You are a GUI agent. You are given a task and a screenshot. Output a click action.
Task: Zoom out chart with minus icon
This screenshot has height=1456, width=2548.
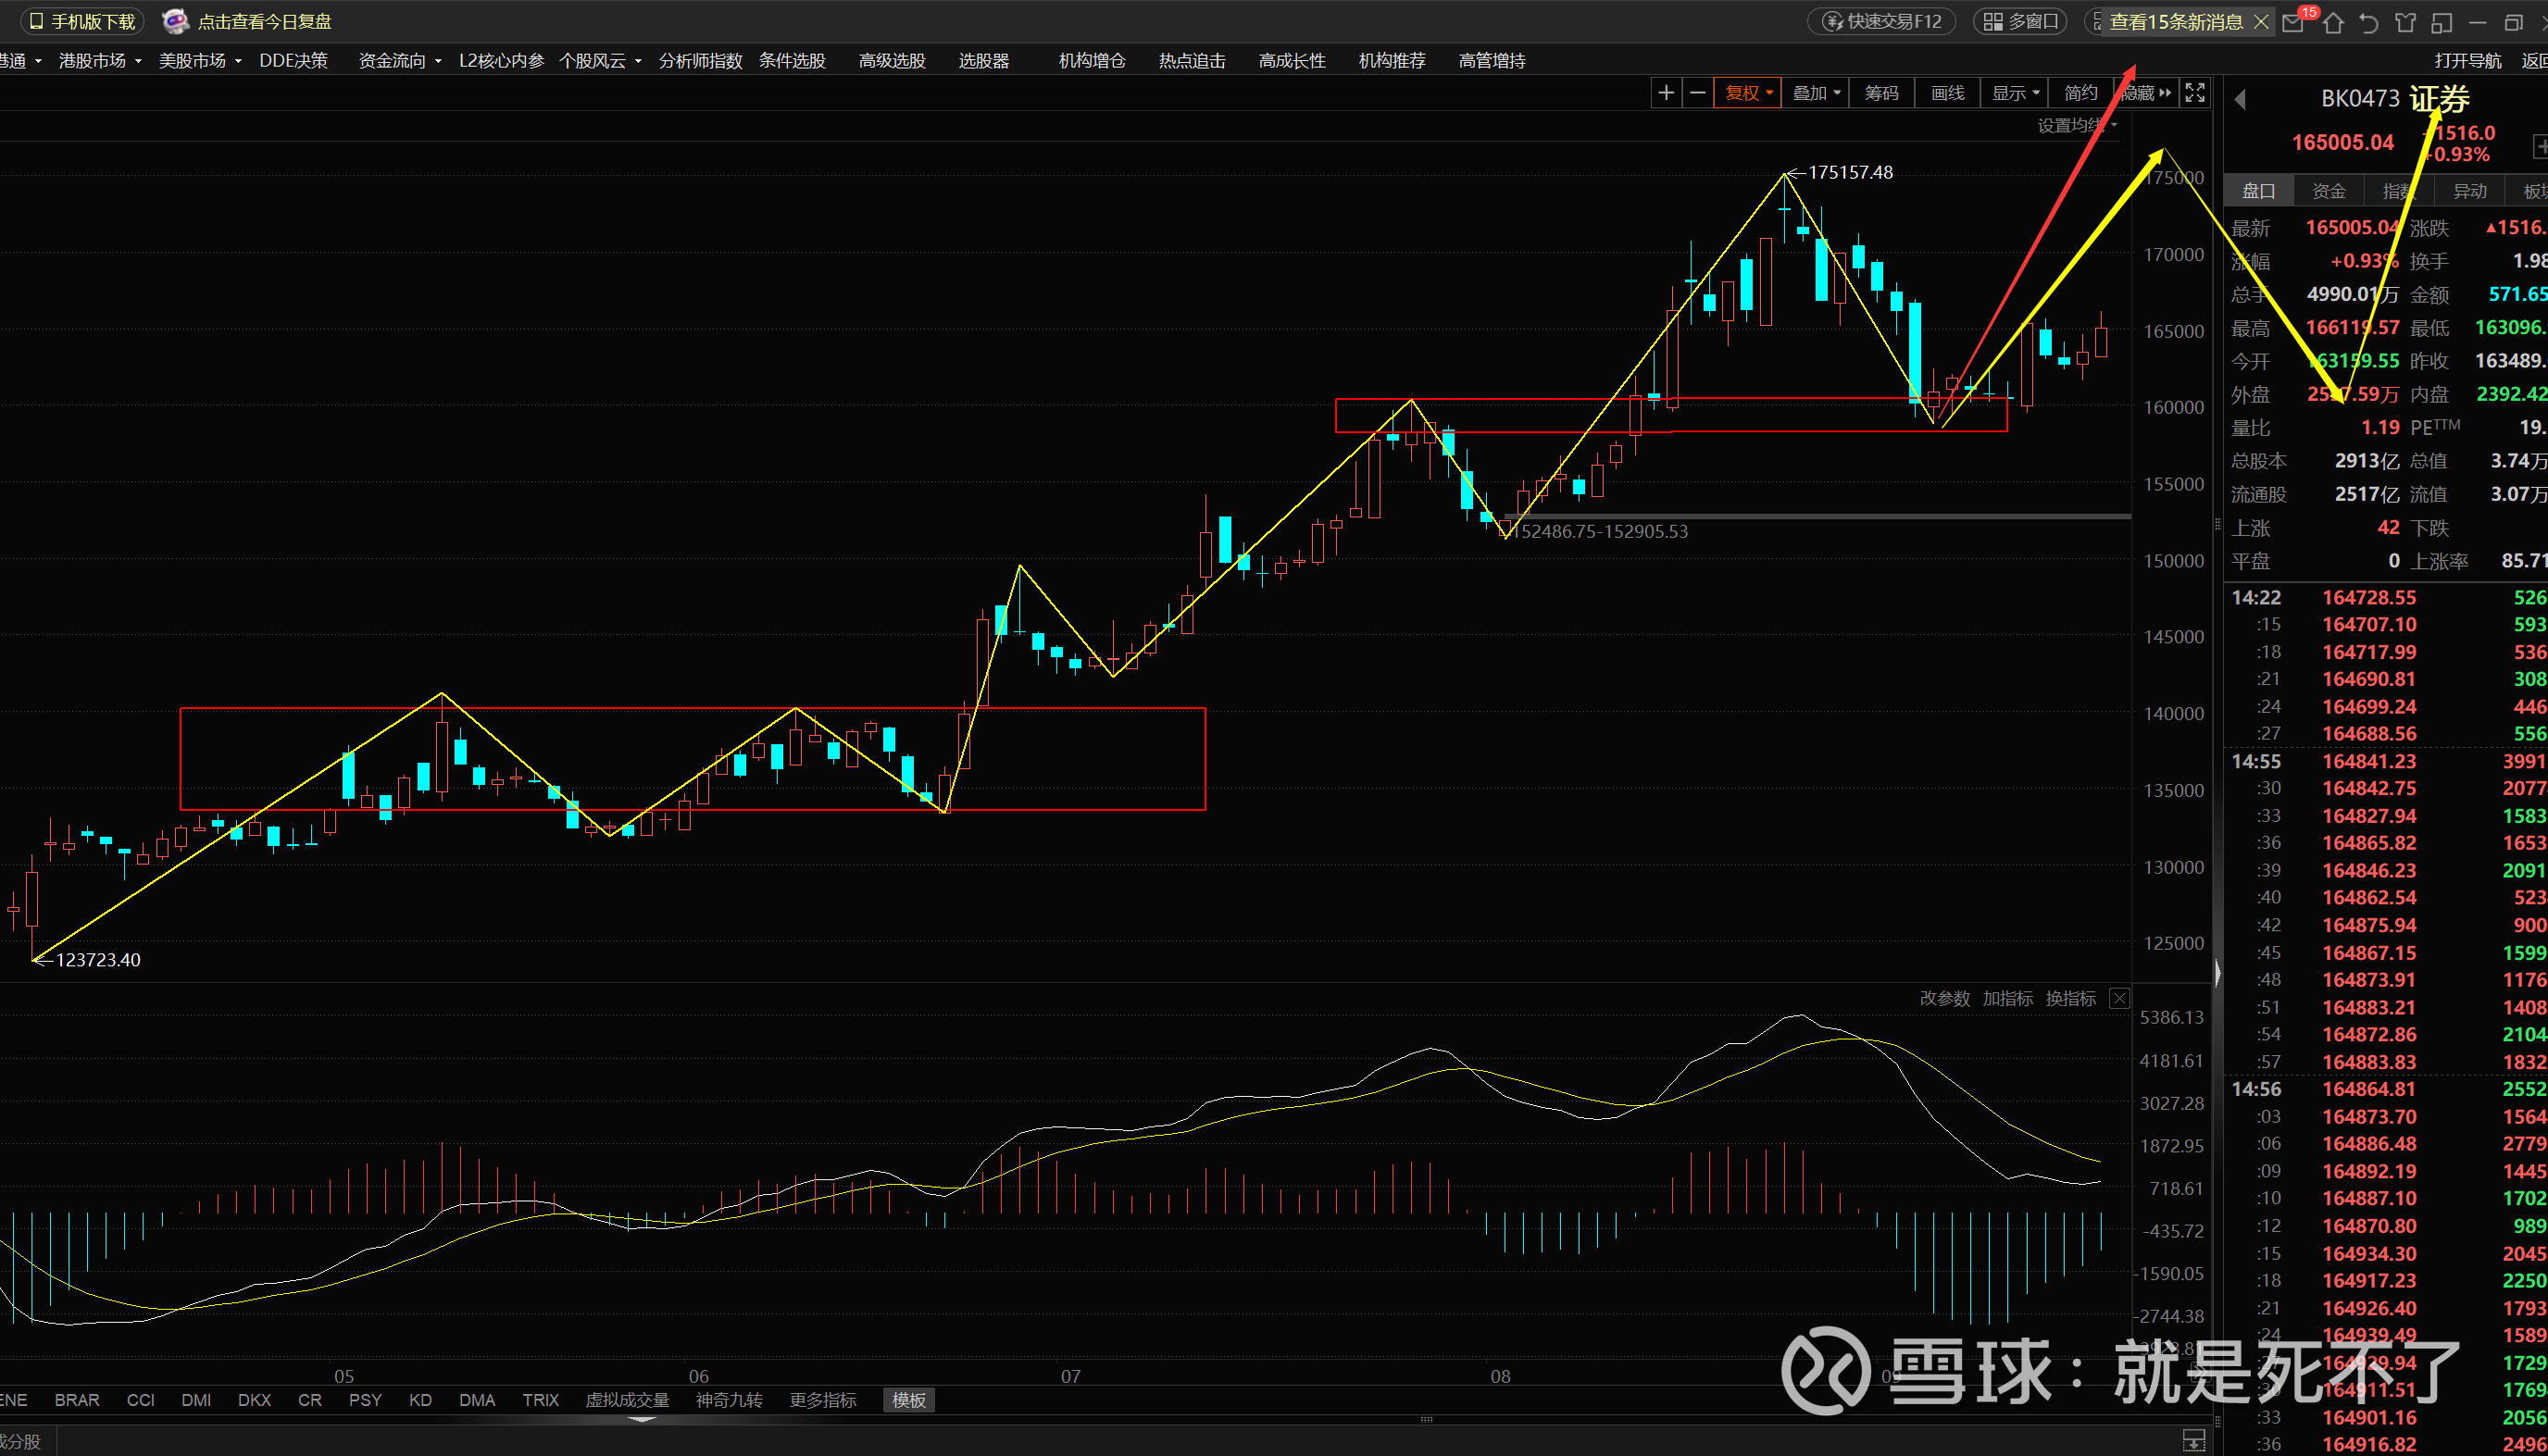(x=1697, y=93)
